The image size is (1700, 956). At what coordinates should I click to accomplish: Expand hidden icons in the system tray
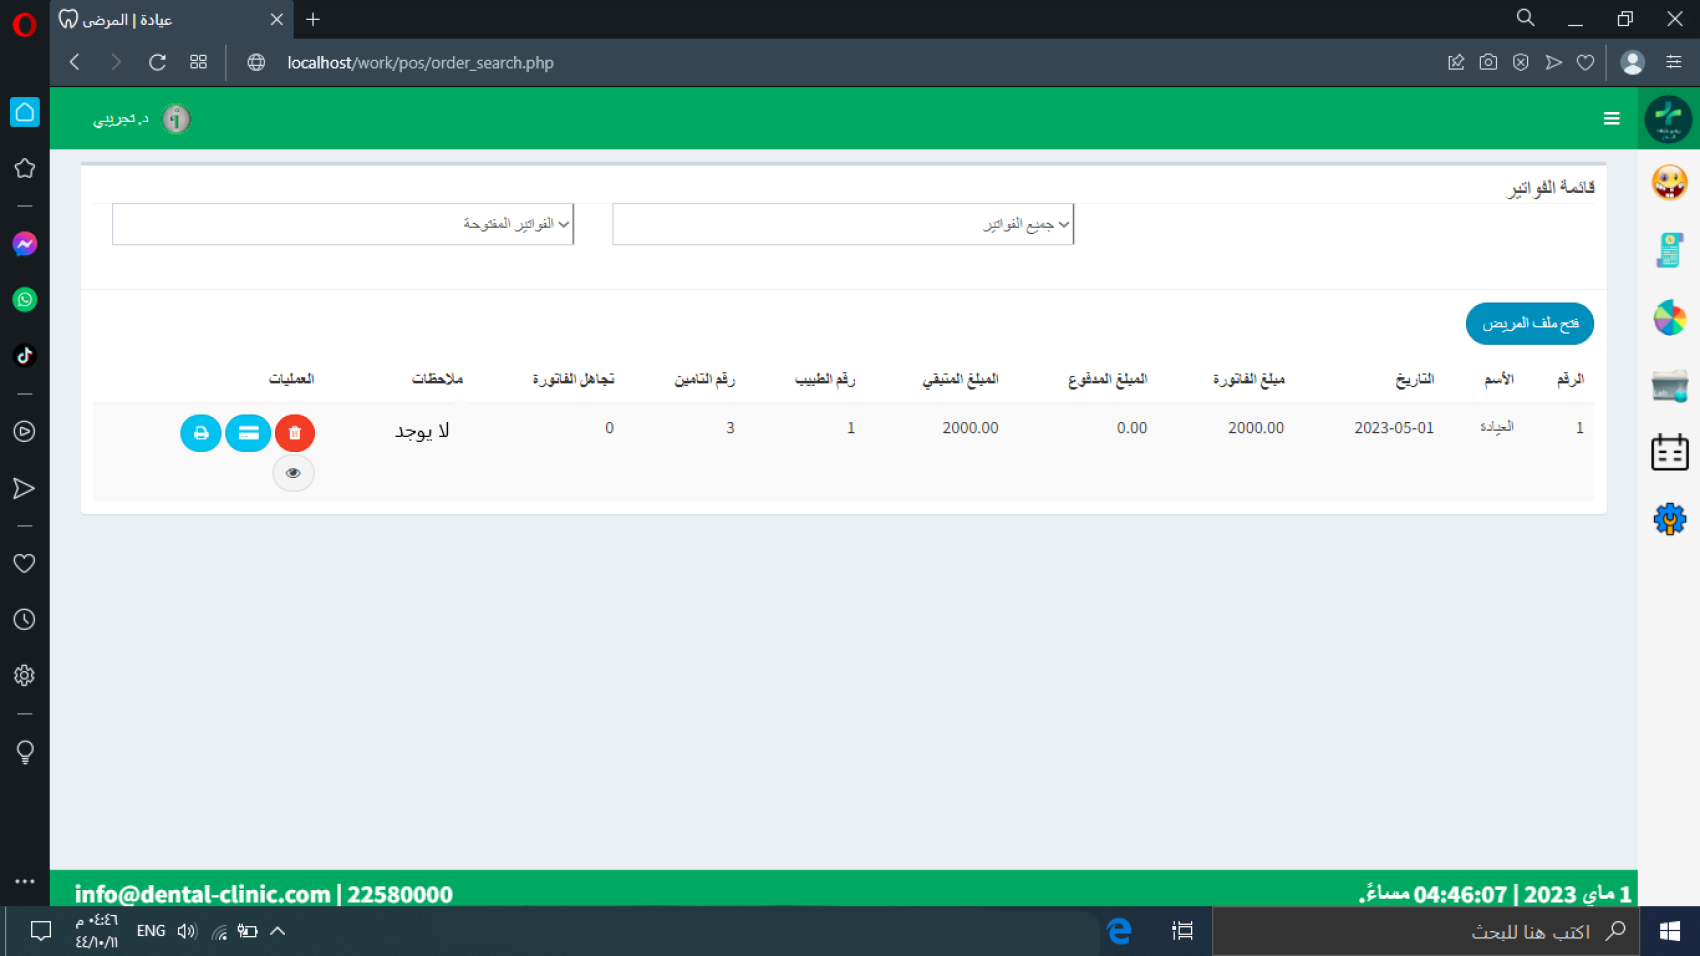click(x=277, y=930)
